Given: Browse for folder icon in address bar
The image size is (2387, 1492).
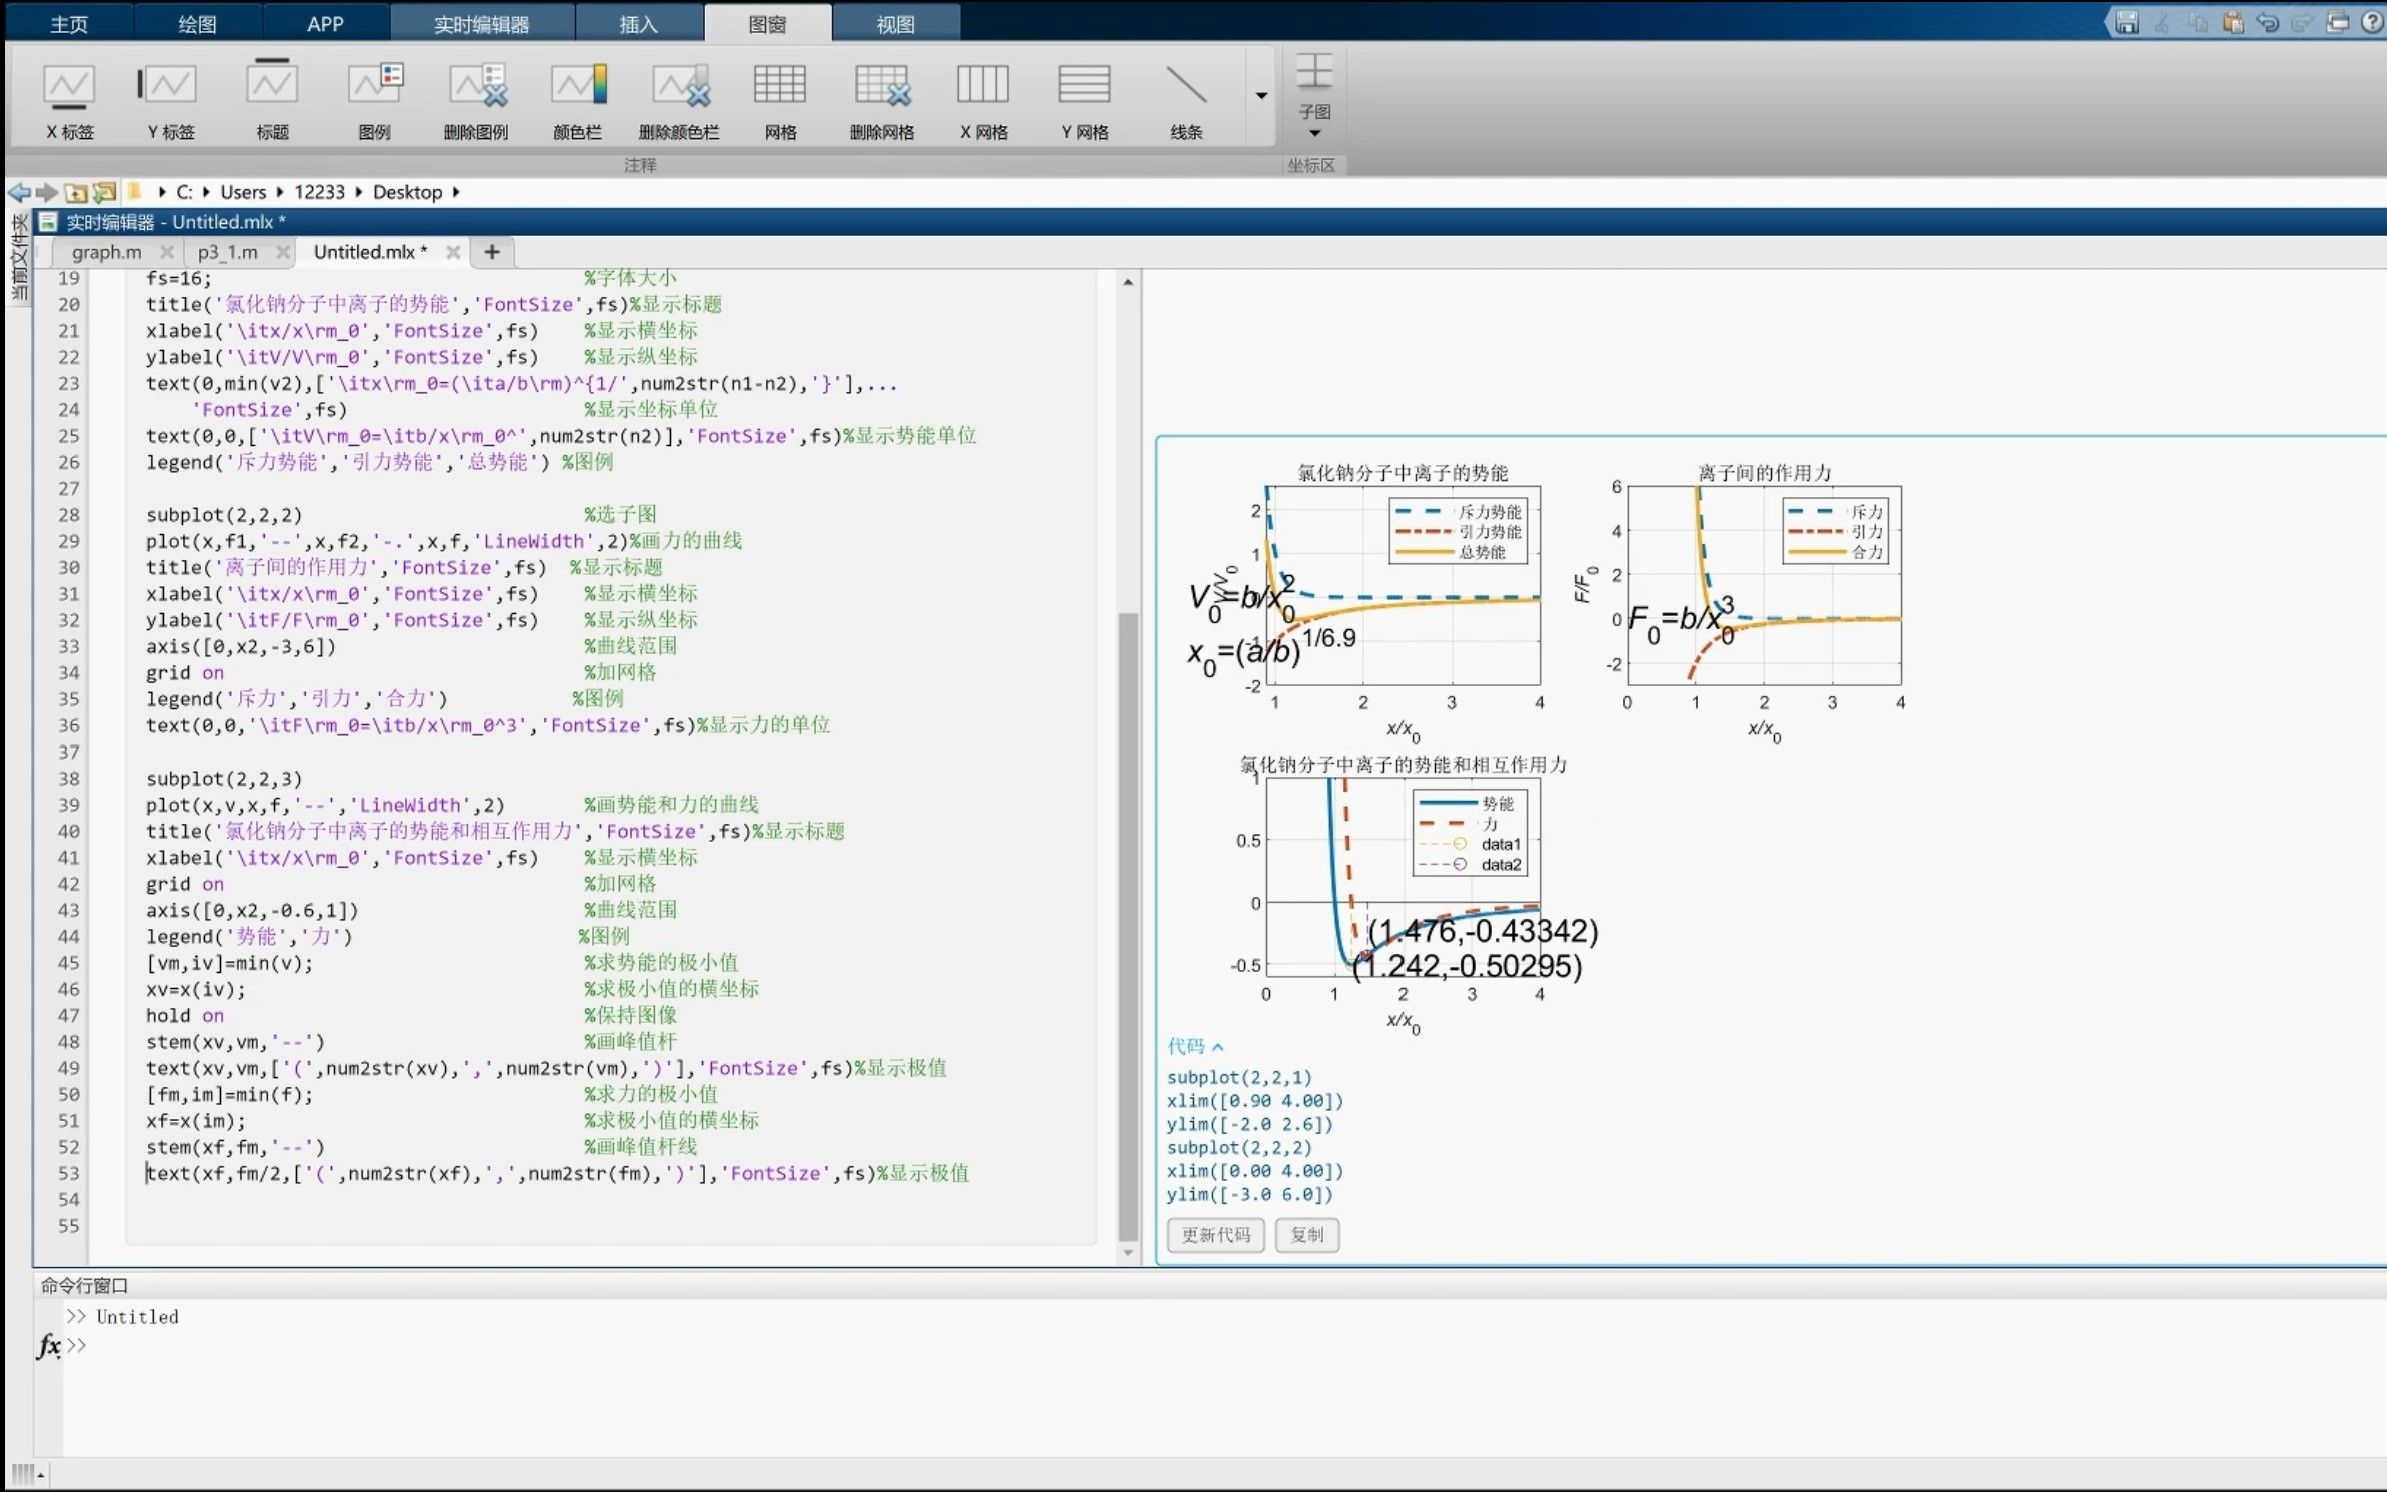Looking at the screenshot, I should 104,192.
